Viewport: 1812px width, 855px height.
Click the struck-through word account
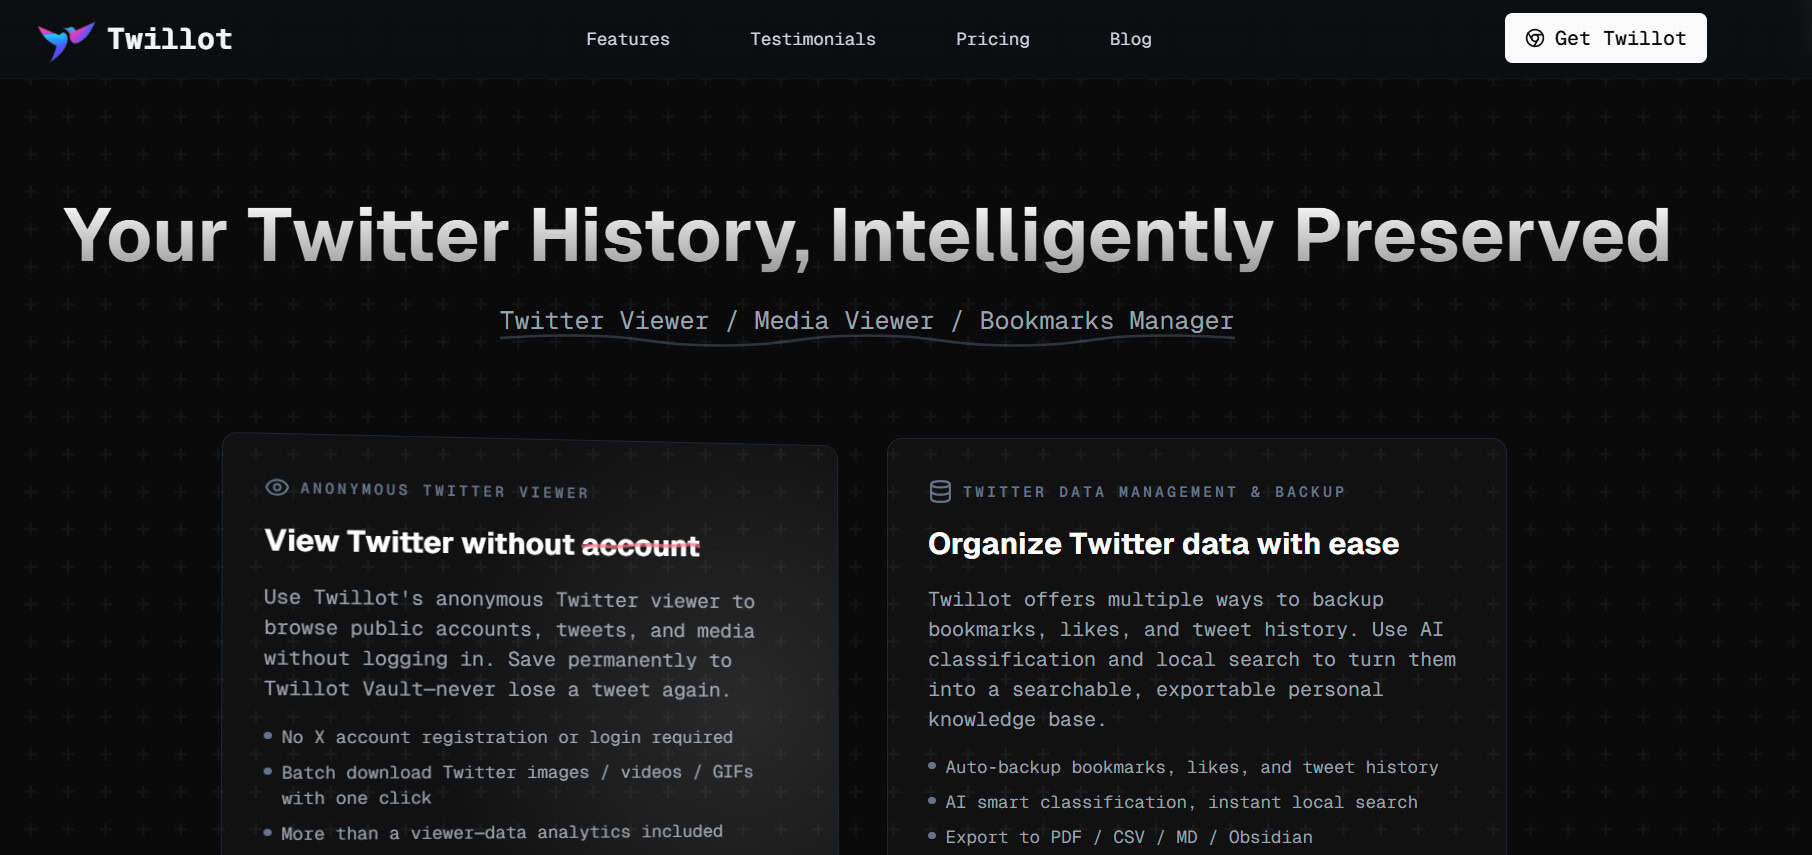[641, 543]
